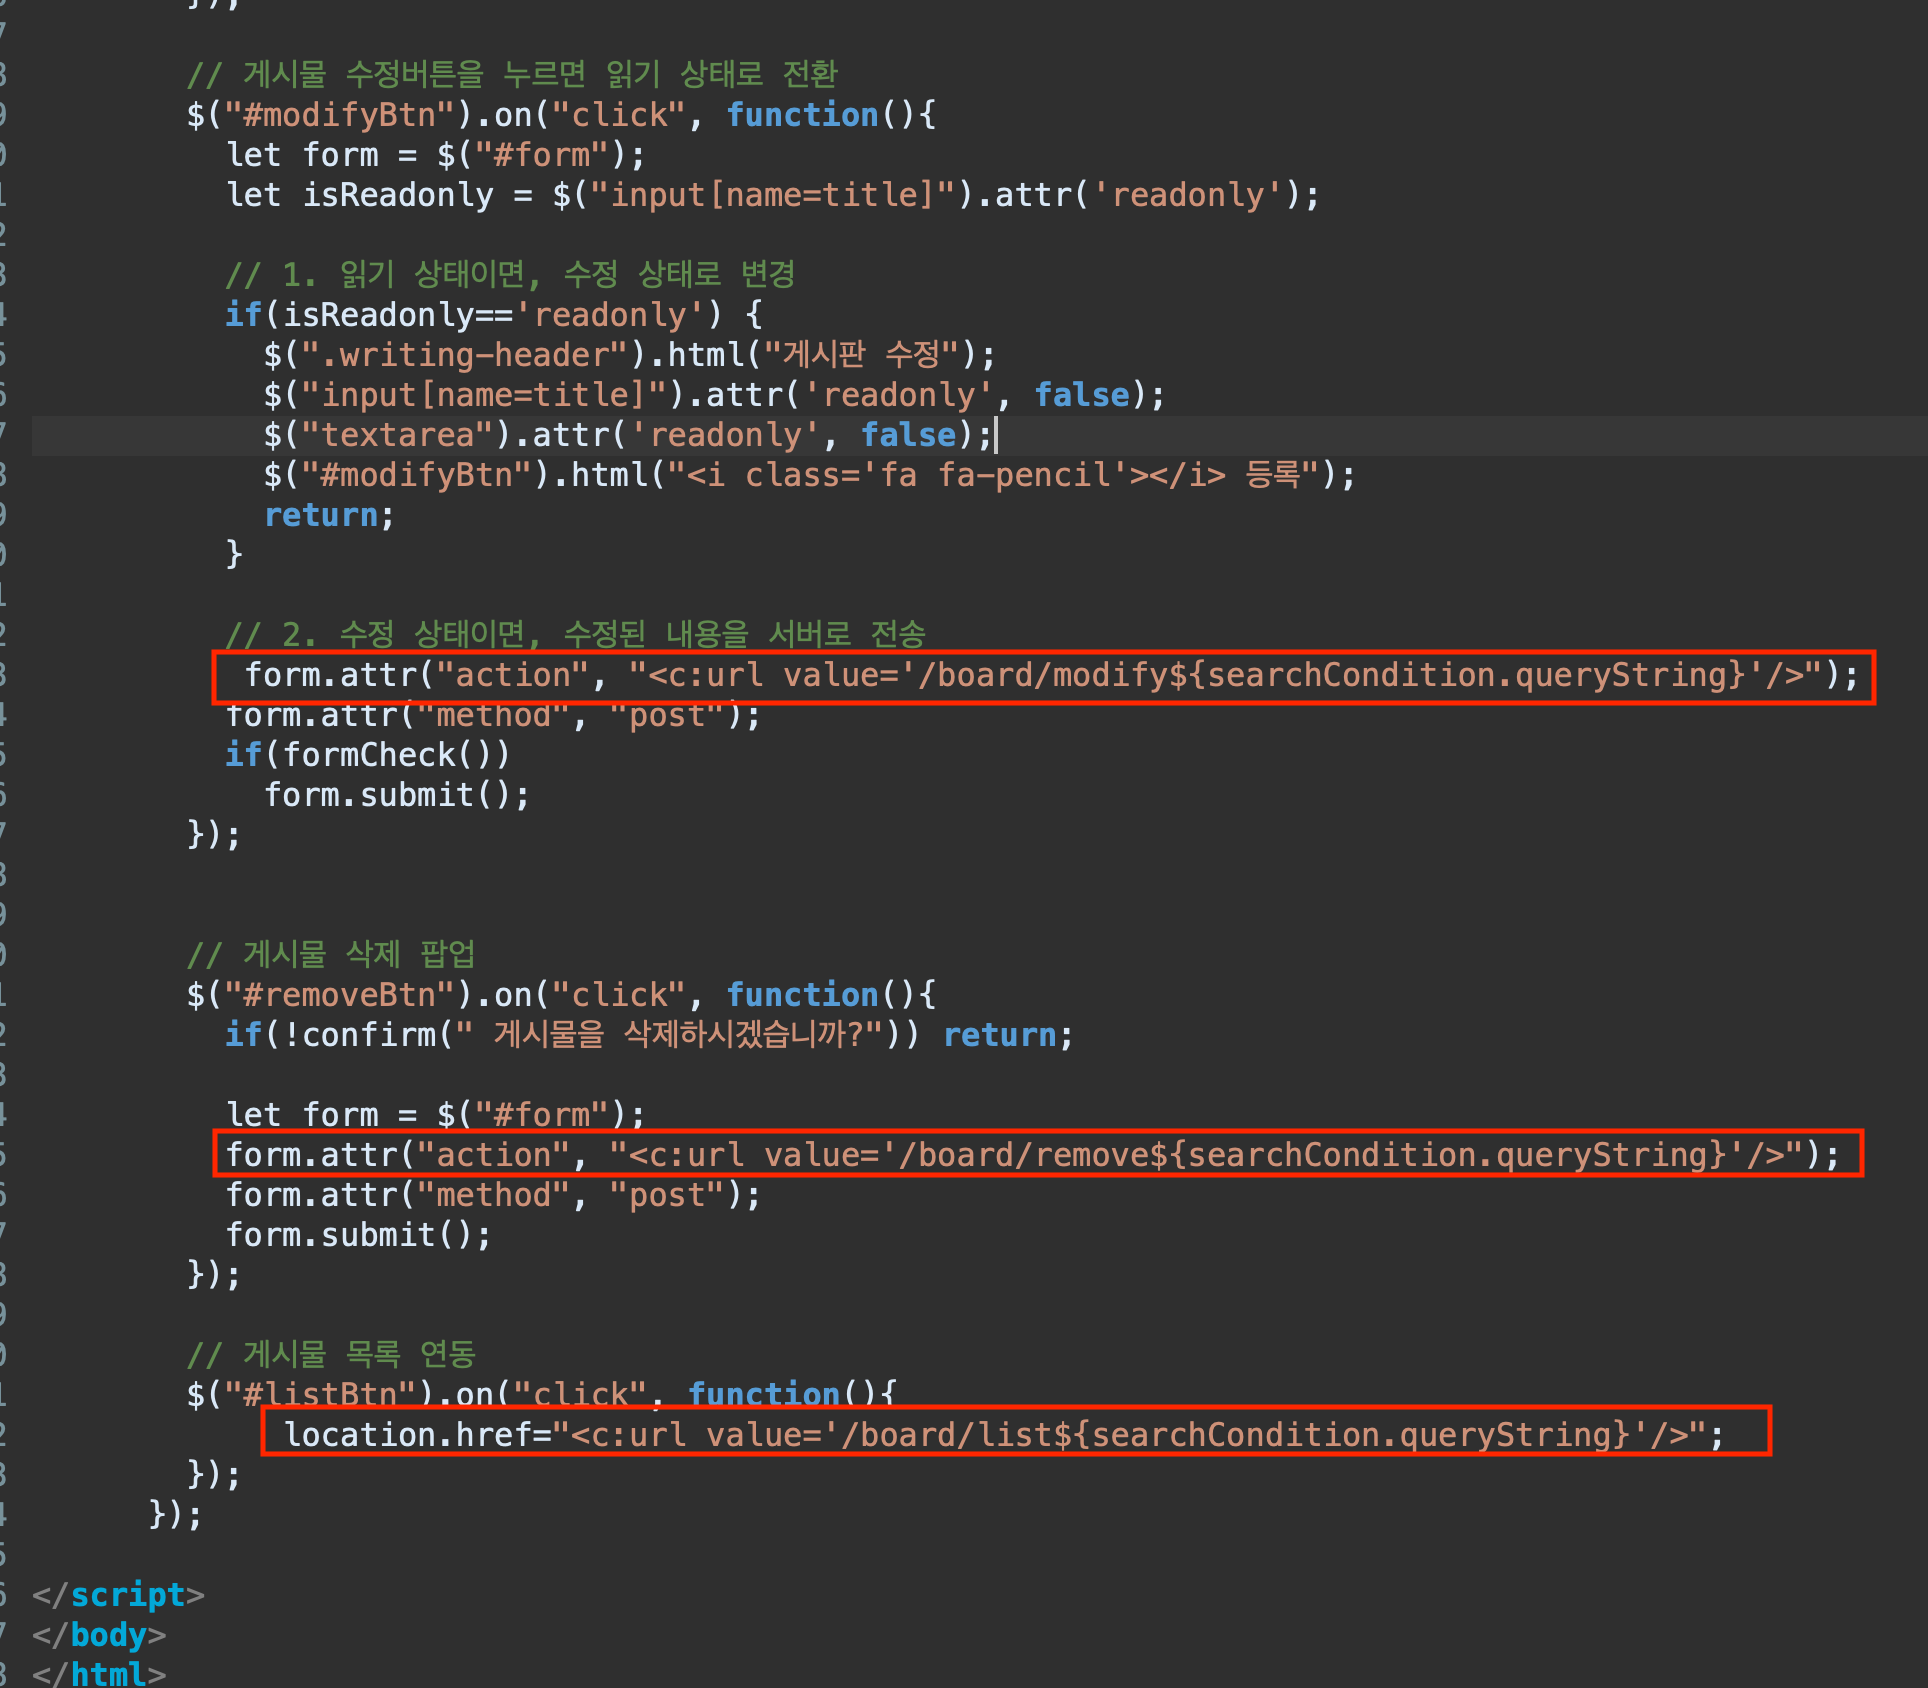Viewport: 1928px width, 1688px height.
Task: Click the closing </html> tag
Action: click(x=99, y=1673)
